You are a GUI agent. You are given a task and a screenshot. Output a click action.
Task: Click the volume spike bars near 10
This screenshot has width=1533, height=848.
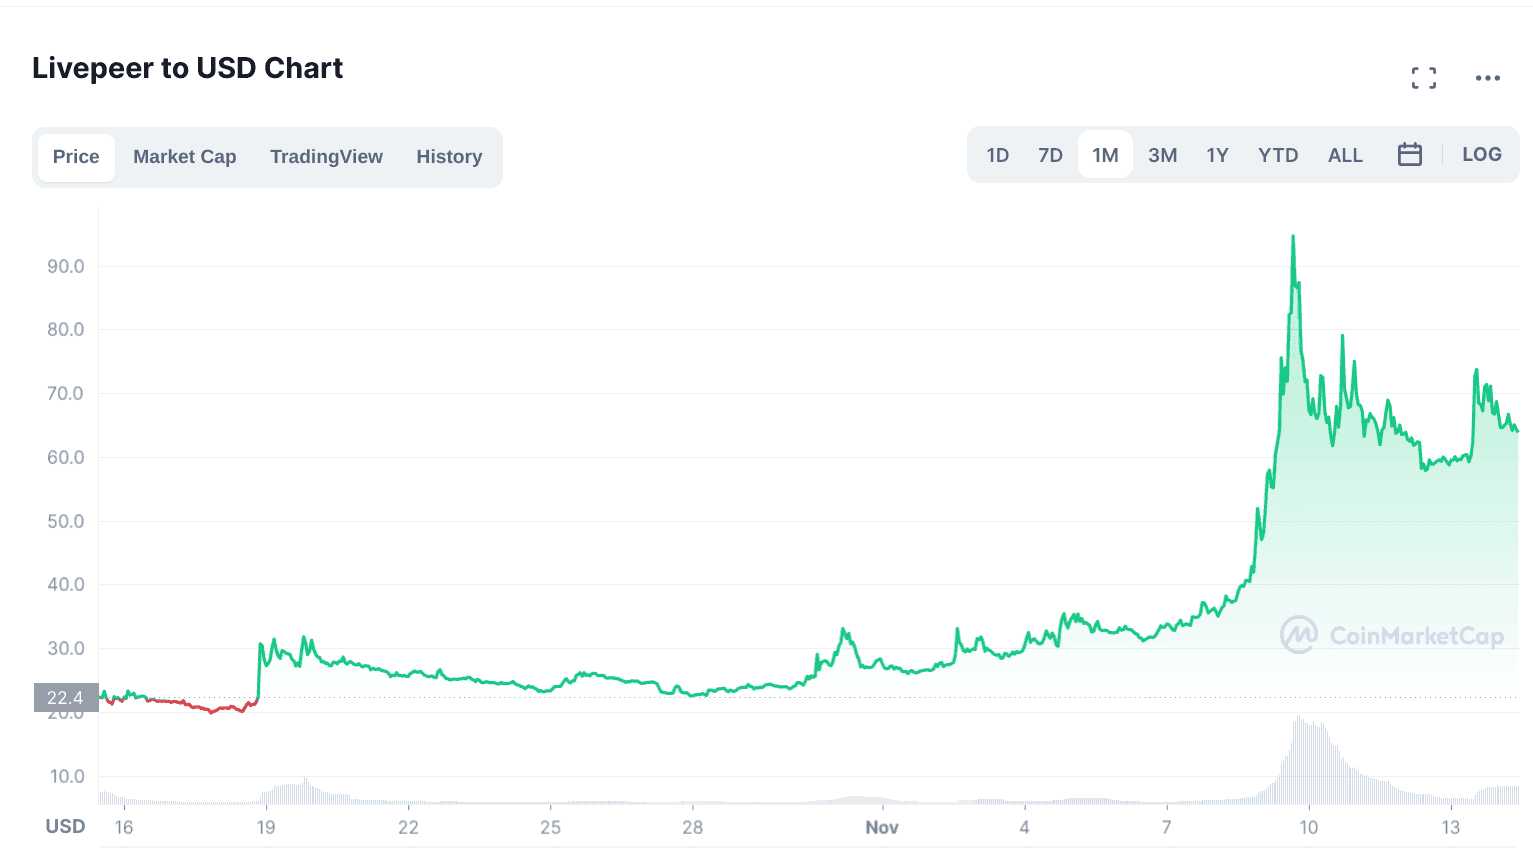click(x=1300, y=760)
